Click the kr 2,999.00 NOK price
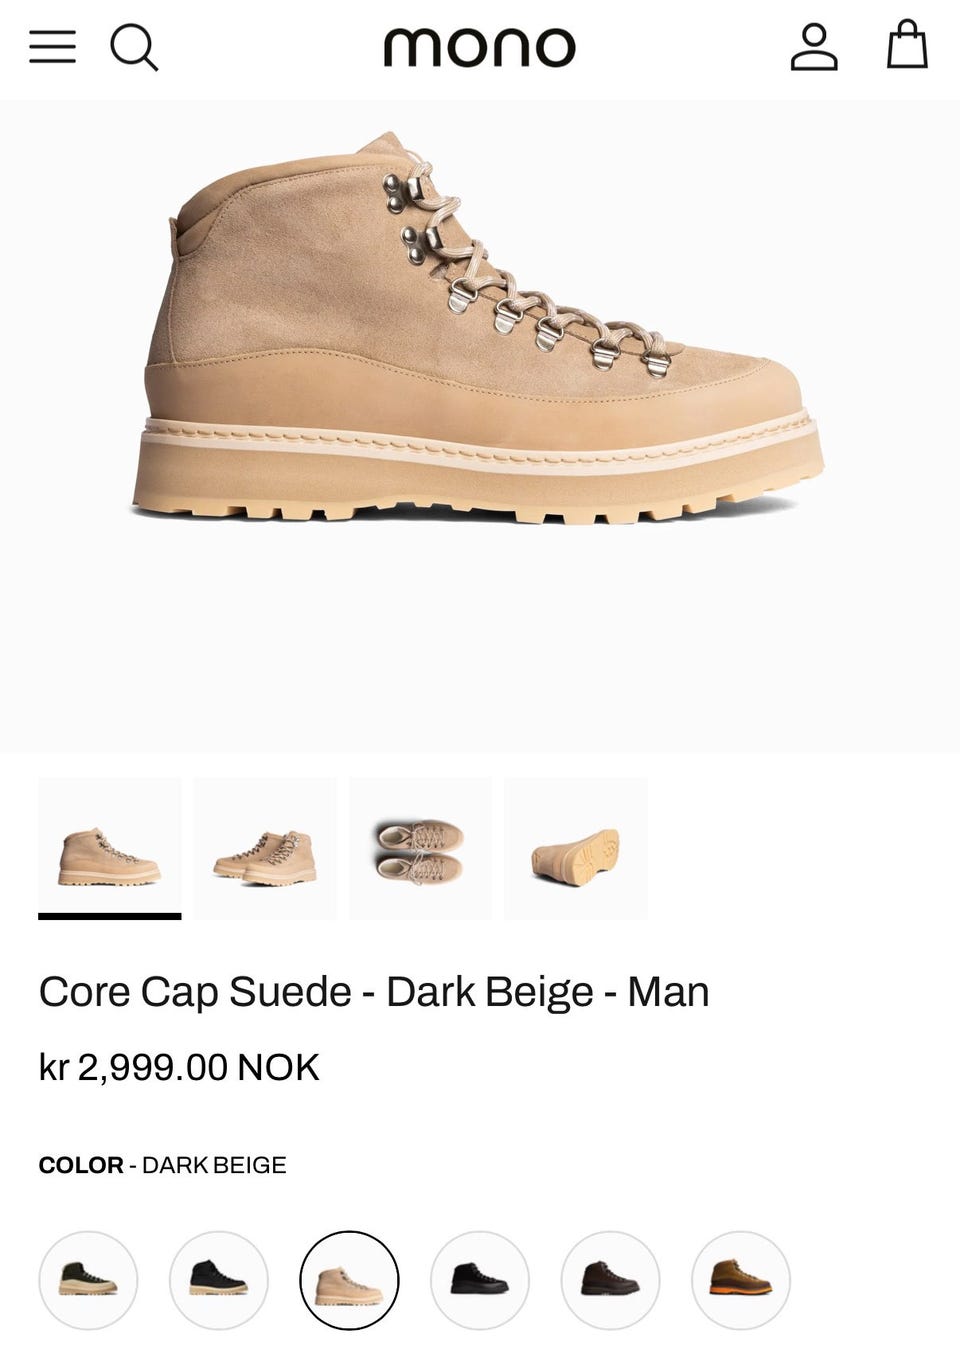The image size is (960, 1361). [x=179, y=1067]
